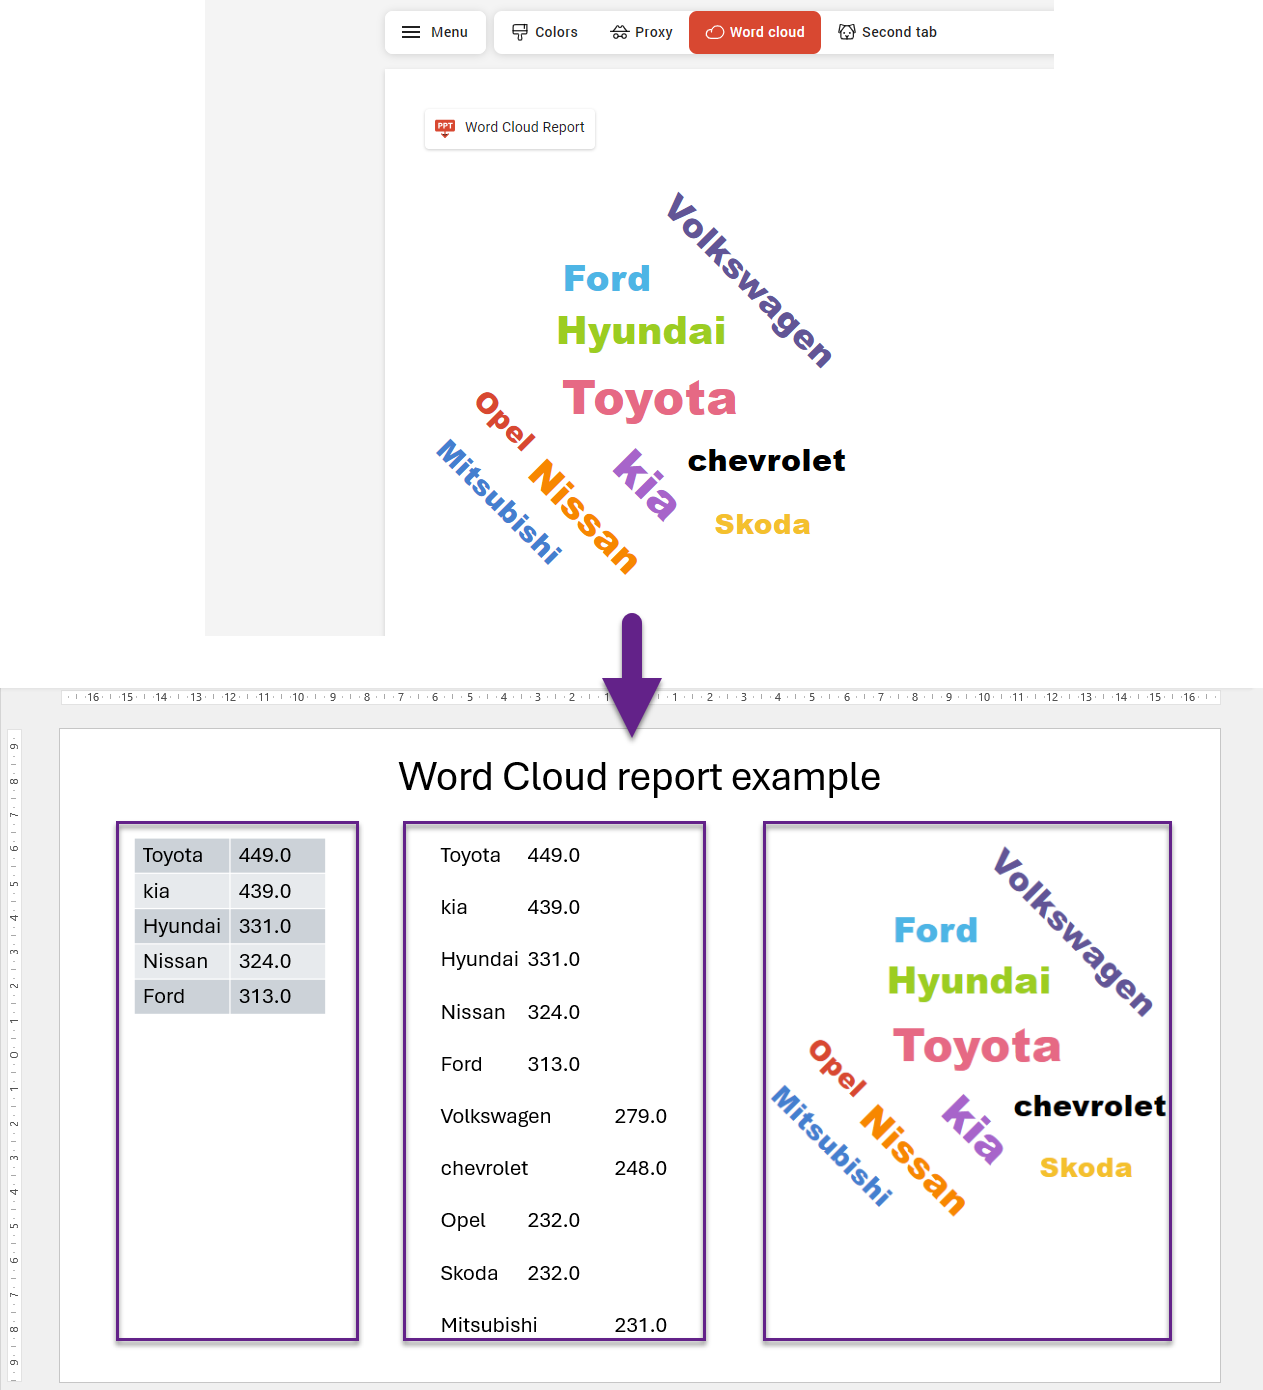Click the word Toyota in the word cloud
This screenshot has height=1390, width=1263.
(x=648, y=398)
